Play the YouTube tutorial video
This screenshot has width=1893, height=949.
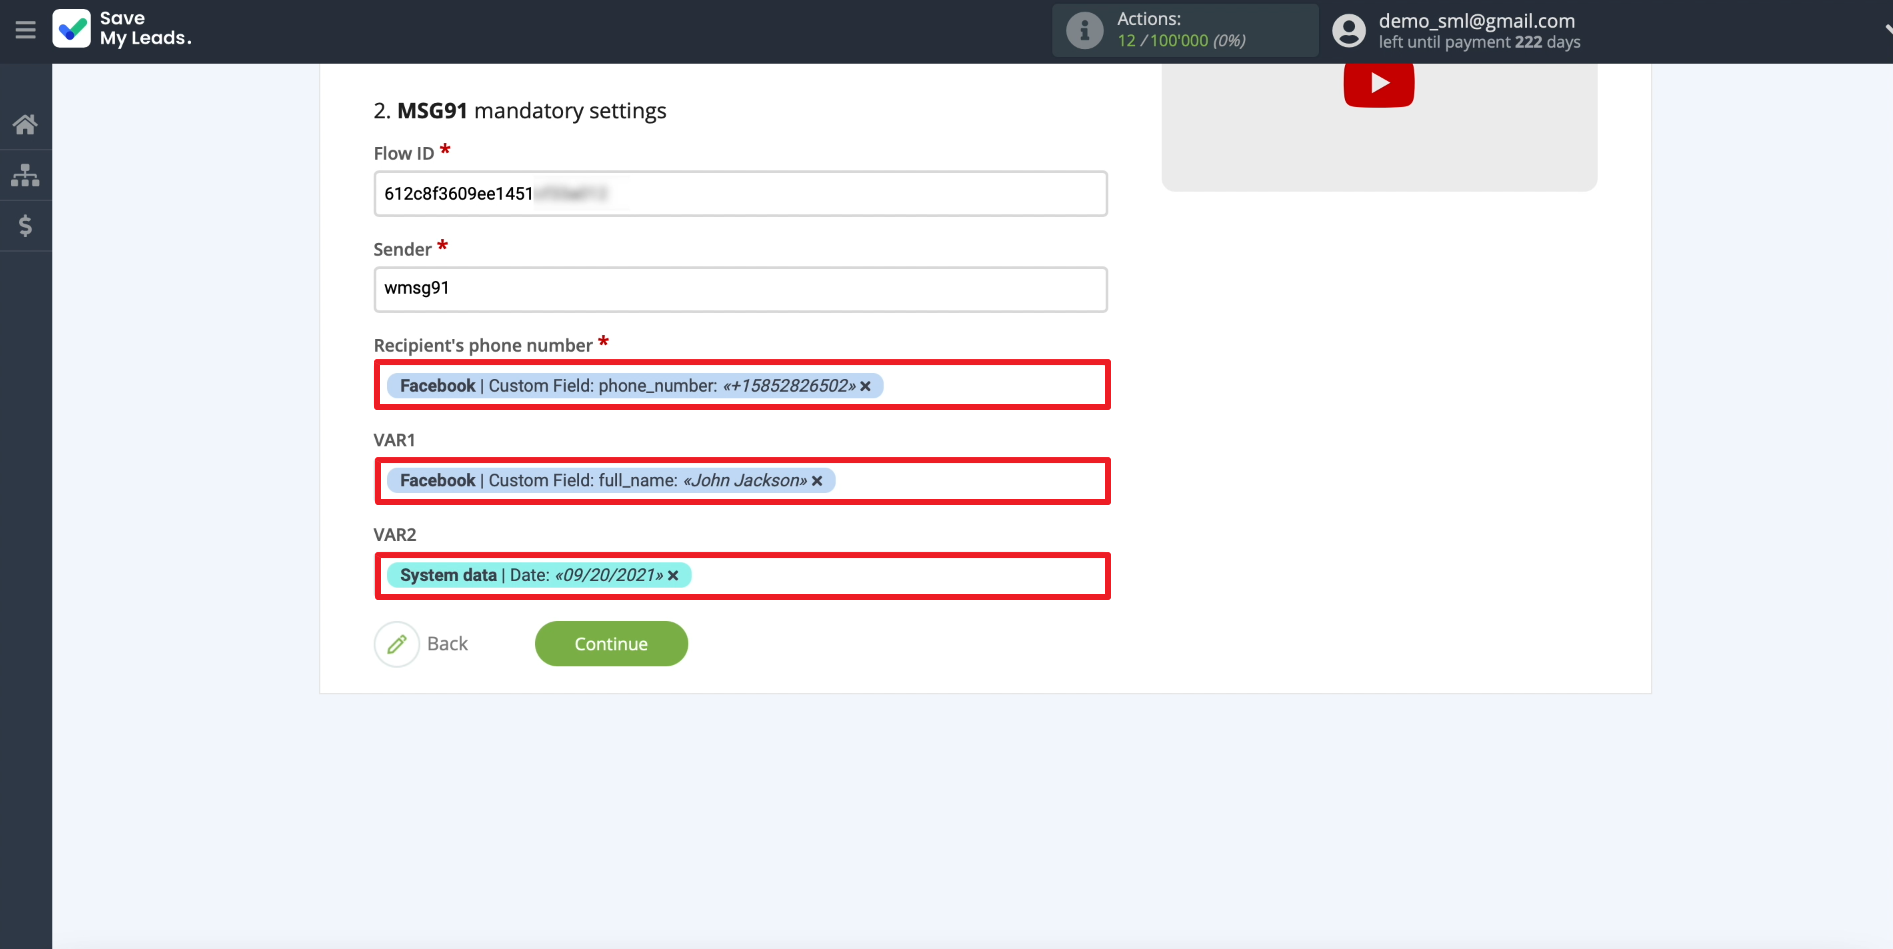point(1378,83)
